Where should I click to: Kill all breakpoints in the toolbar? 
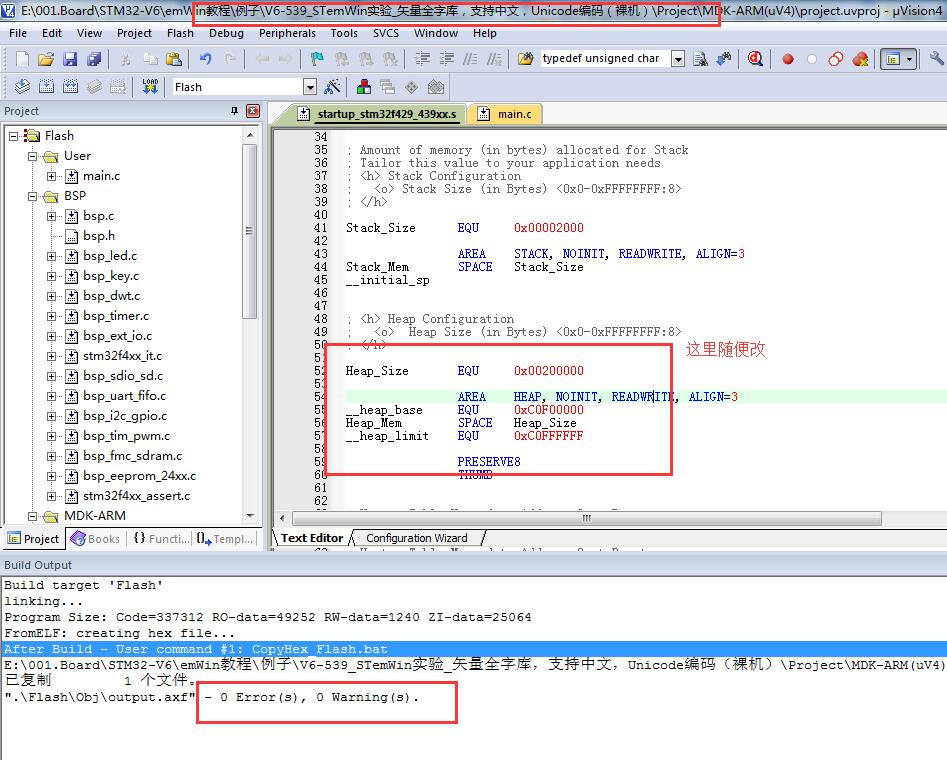click(860, 59)
